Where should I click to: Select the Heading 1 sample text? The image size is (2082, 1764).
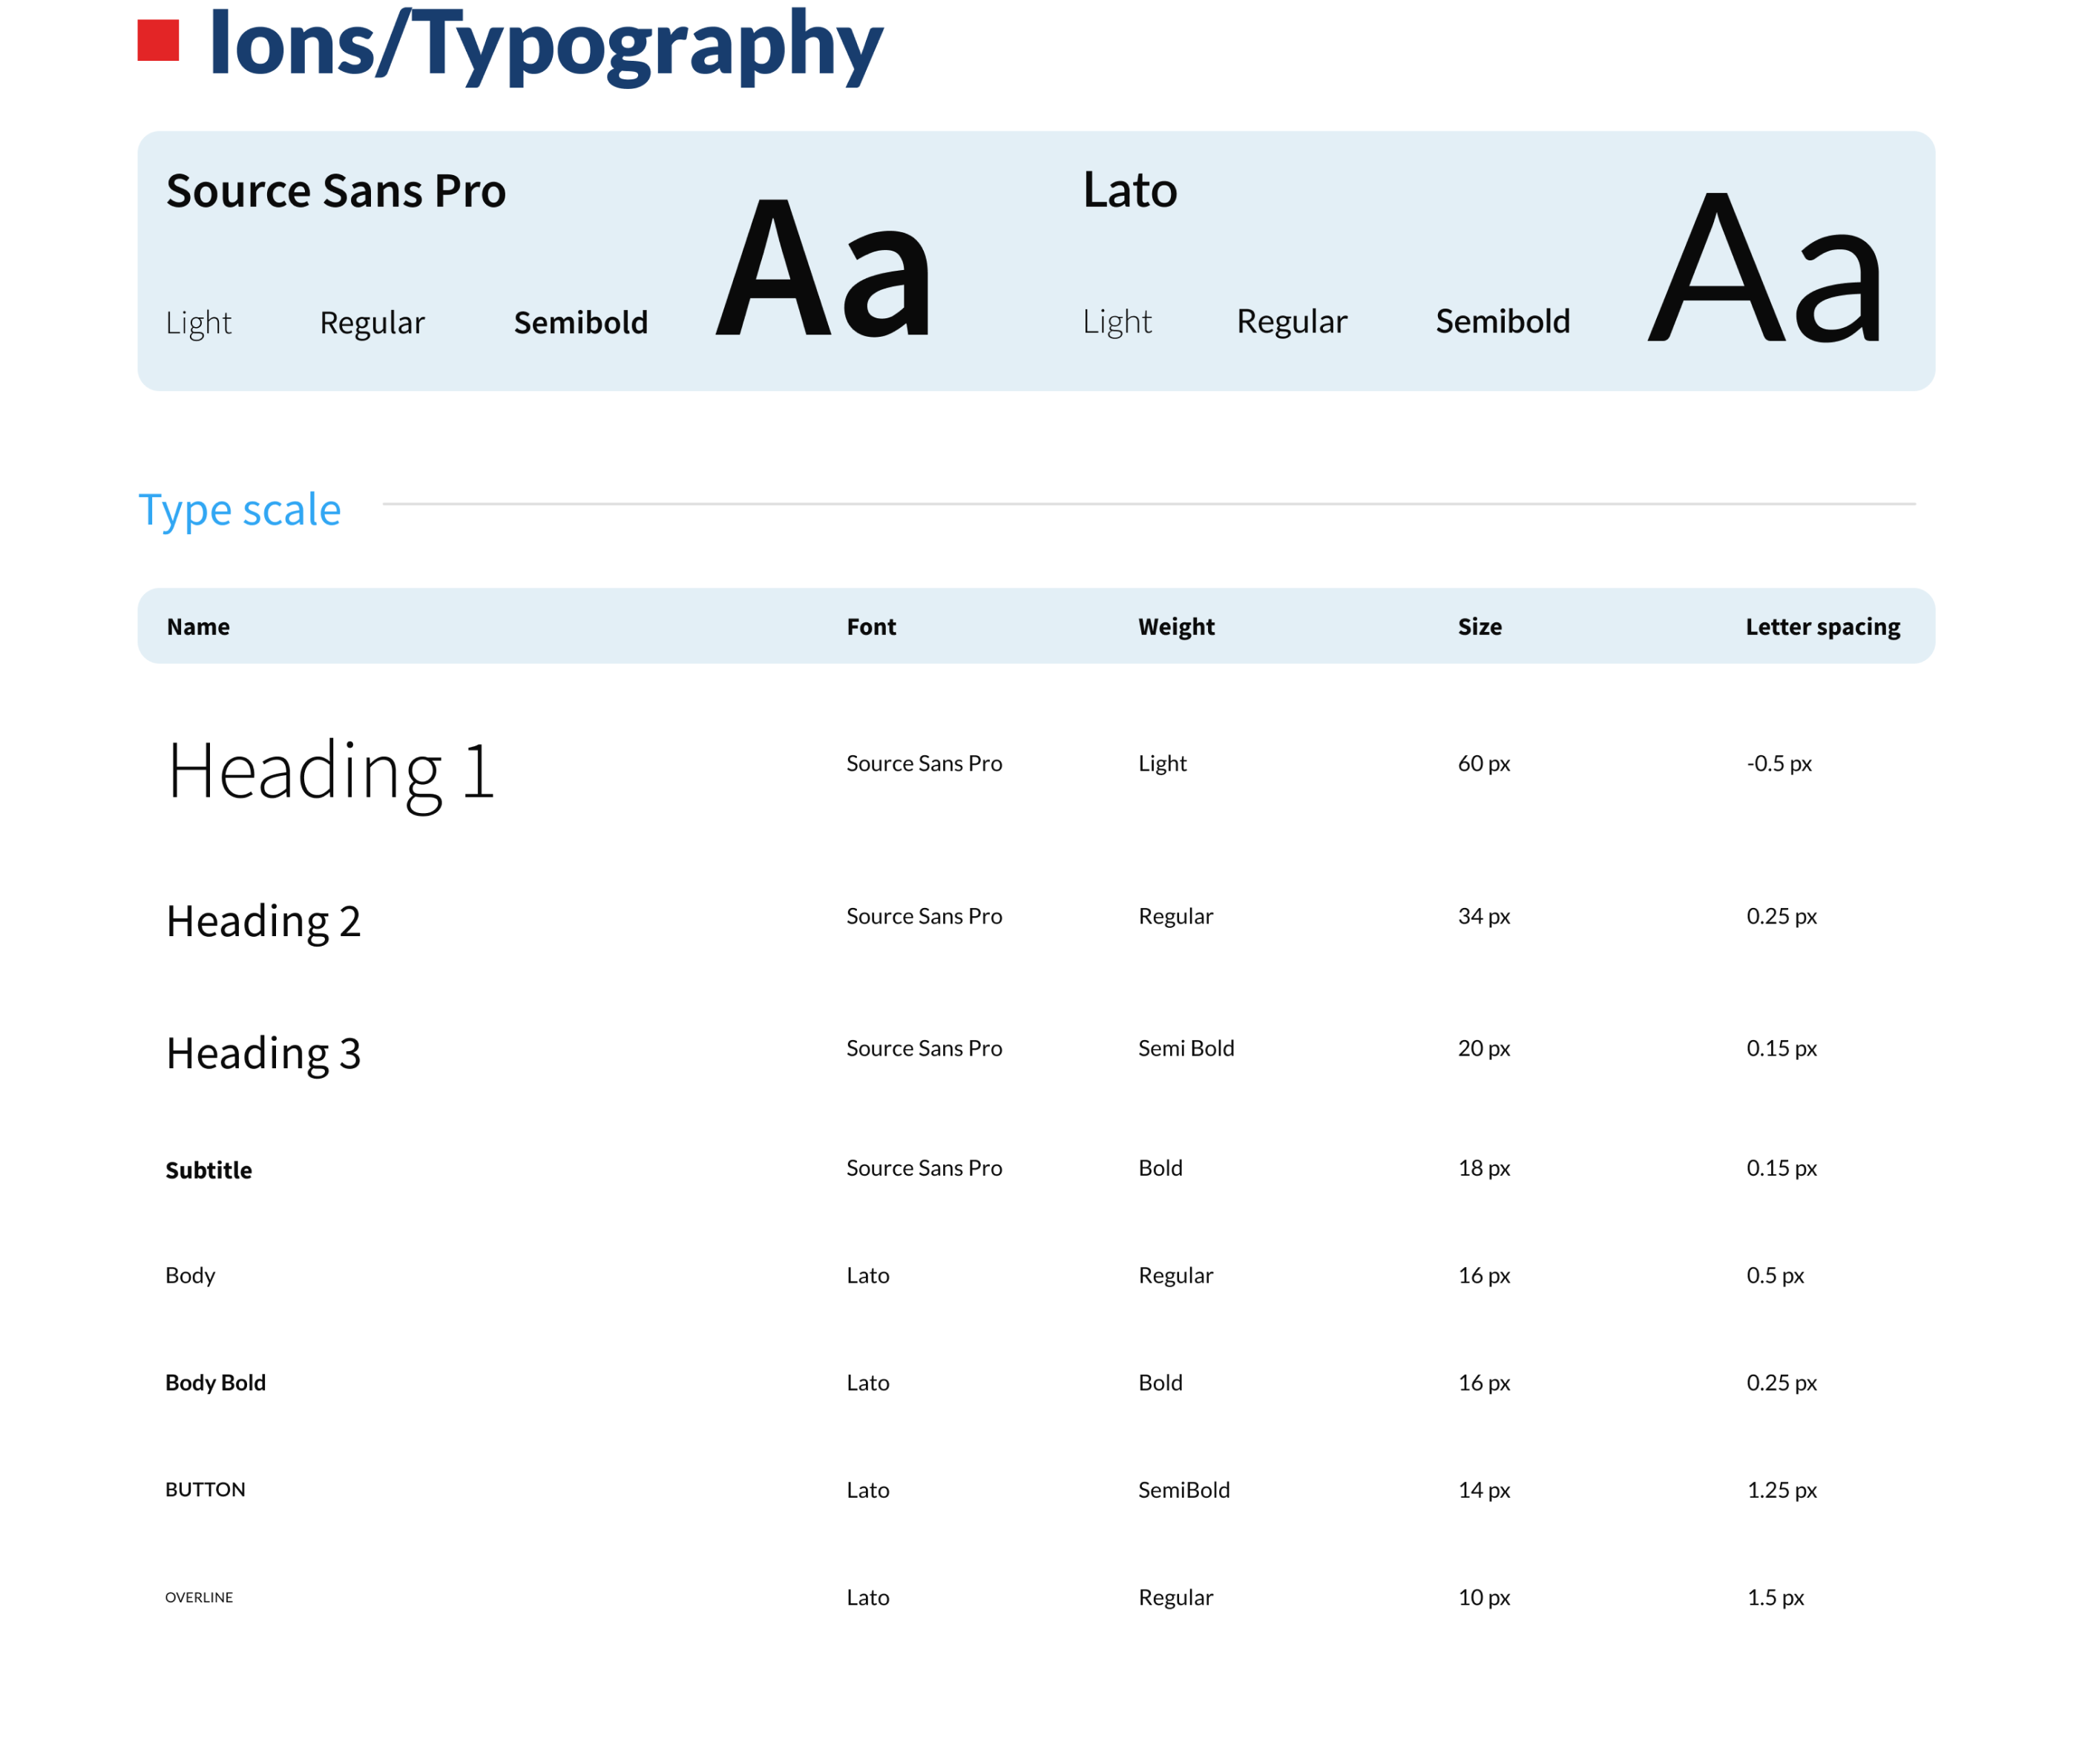point(331,772)
